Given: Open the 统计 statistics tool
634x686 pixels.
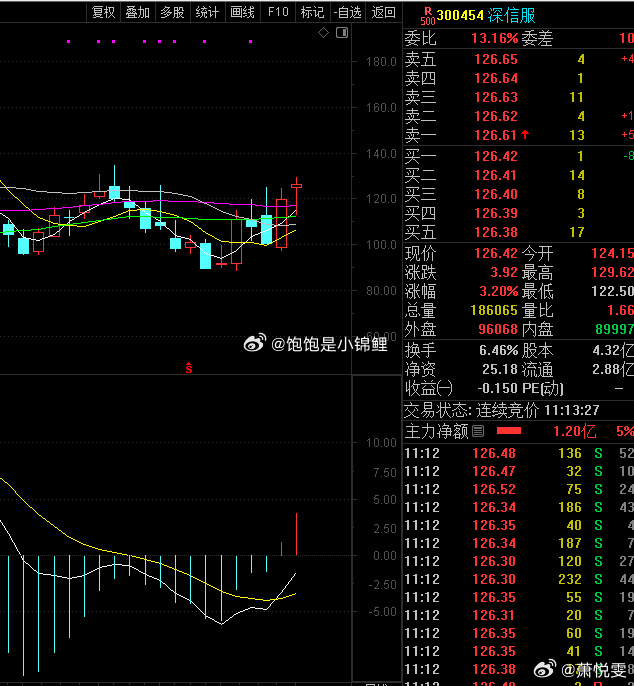Looking at the screenshot, I should (x=207, y=12).
